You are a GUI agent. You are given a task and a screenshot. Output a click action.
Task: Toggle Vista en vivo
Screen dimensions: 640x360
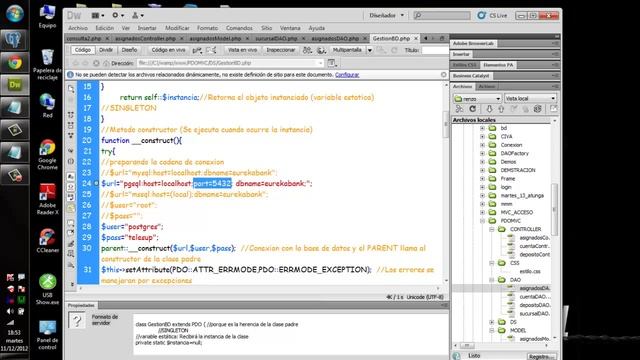(242, 50)
